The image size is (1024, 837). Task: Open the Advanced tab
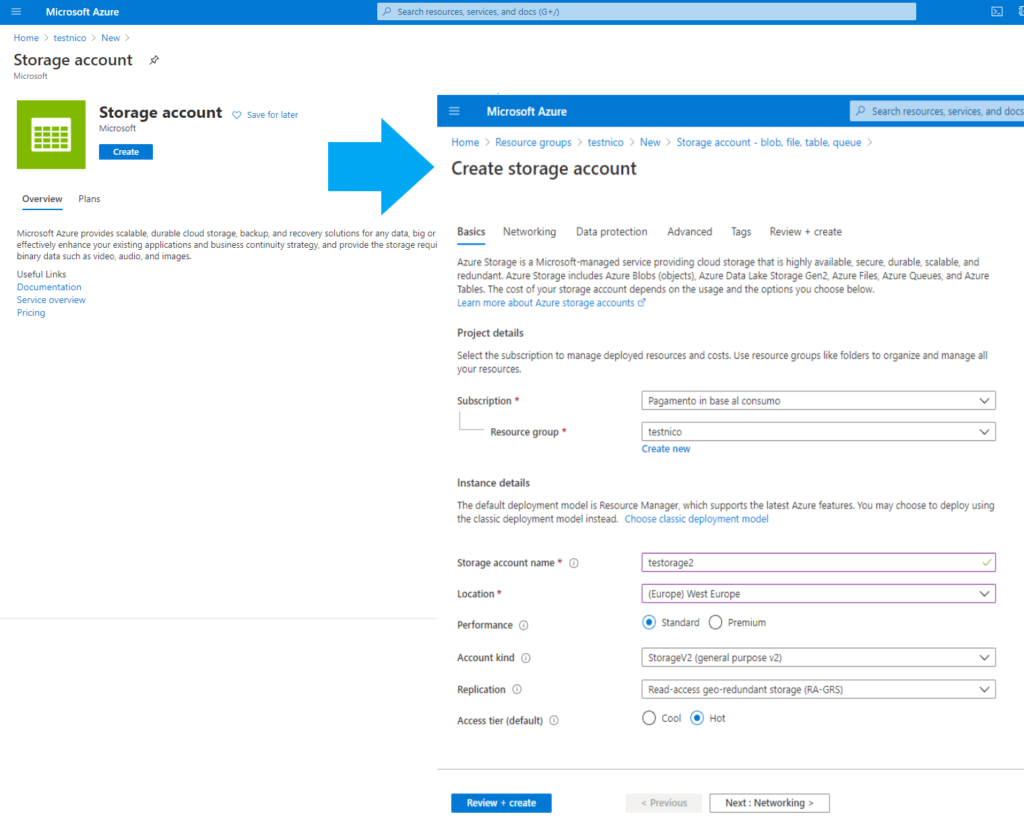point(689,232)
